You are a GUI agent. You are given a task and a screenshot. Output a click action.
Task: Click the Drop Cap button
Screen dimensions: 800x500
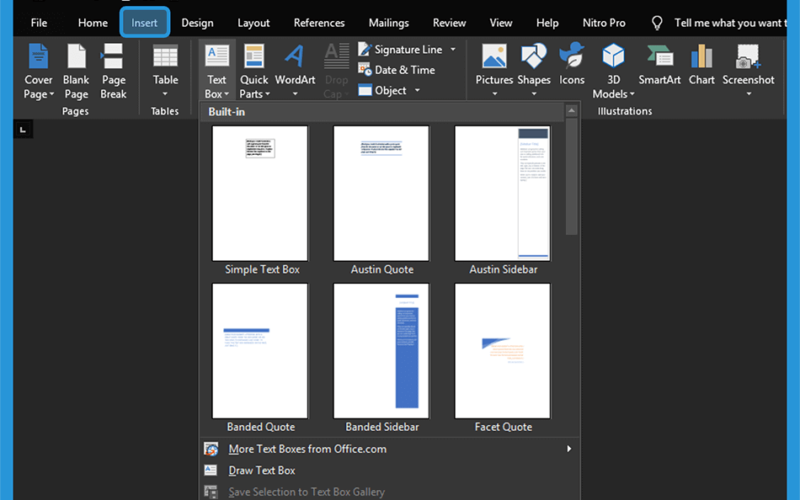(x=336, y=71)
